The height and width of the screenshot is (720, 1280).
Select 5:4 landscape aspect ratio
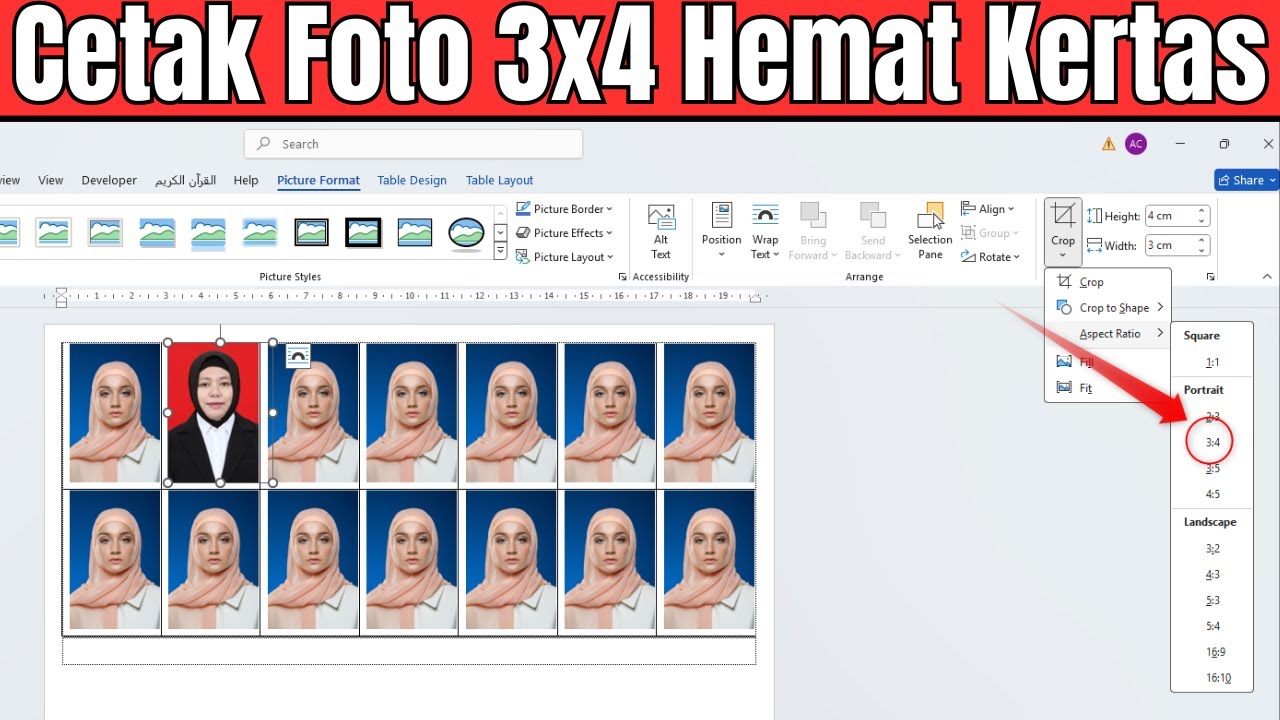click(1212, 627)
